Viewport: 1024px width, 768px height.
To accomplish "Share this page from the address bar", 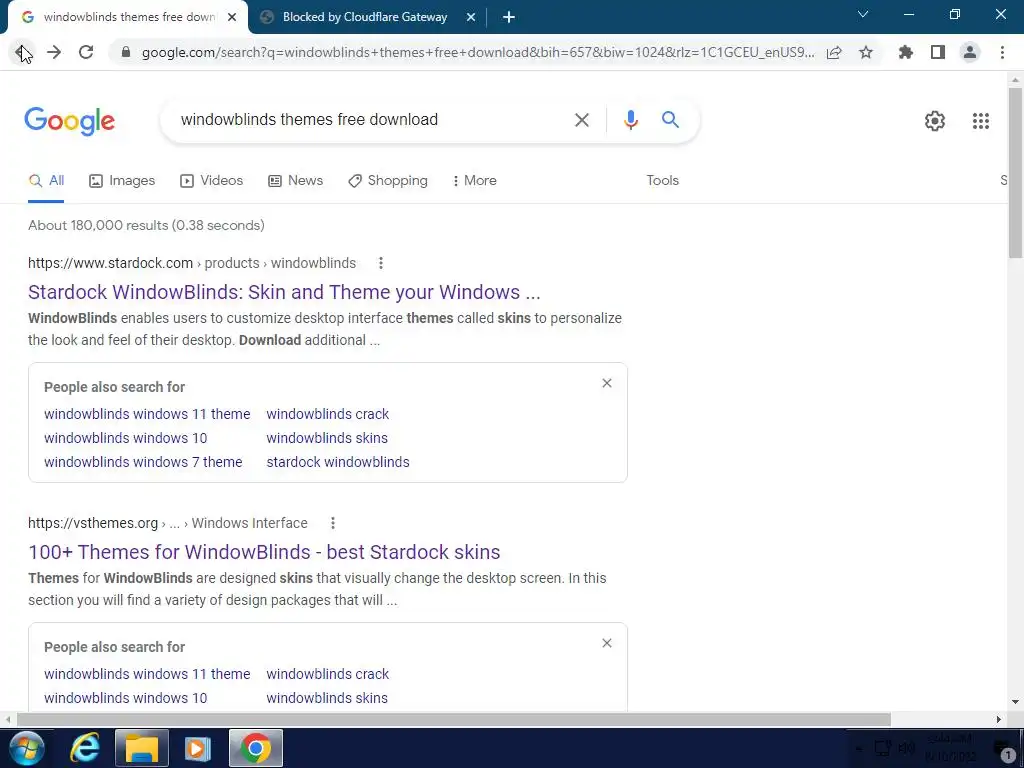I will (x=834, y=52).
